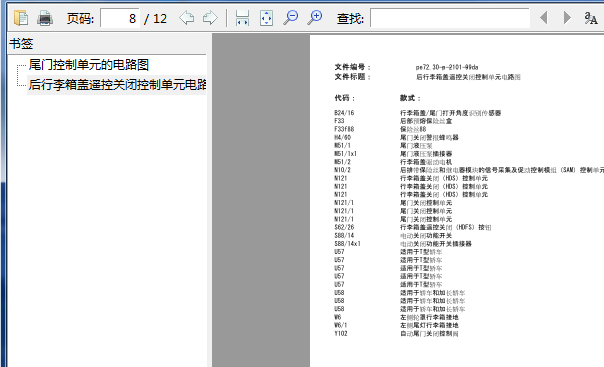Click code S62/26 row
Screen dimensions: 604x367
pyautogui.click(x=344, y=227)
